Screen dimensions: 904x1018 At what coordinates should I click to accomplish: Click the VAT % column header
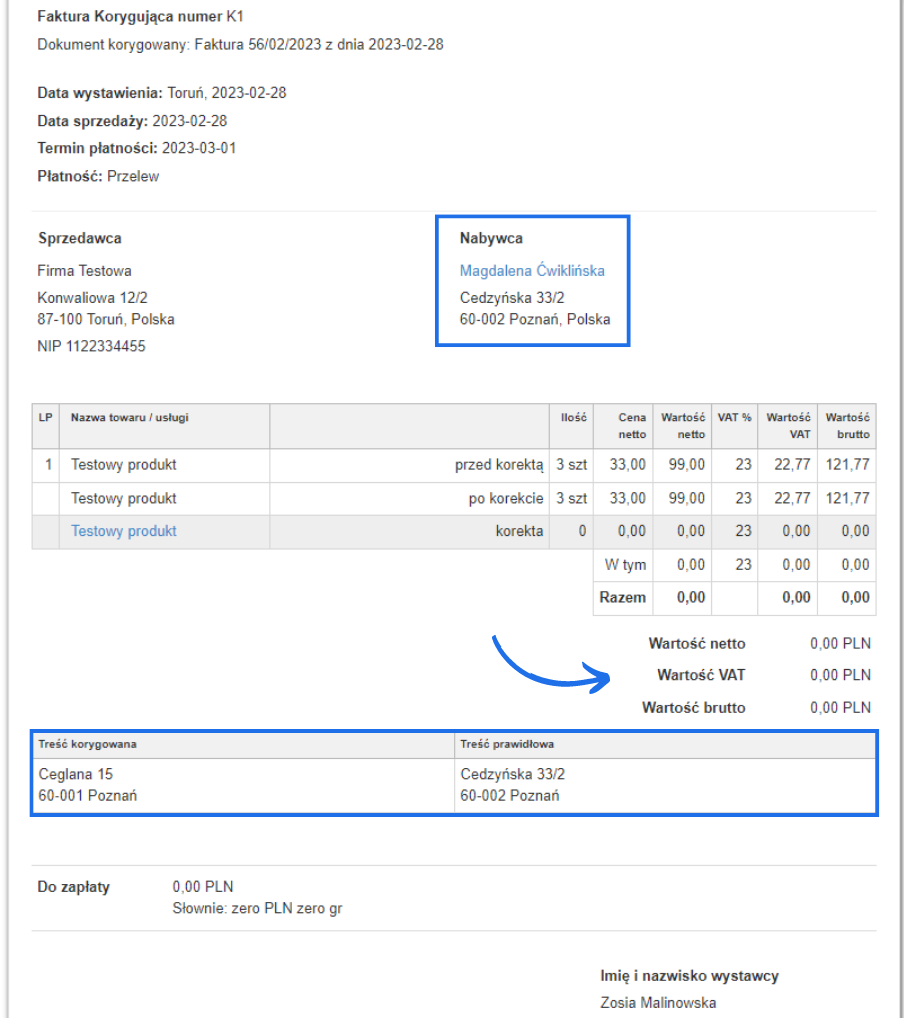coord(734,418)
